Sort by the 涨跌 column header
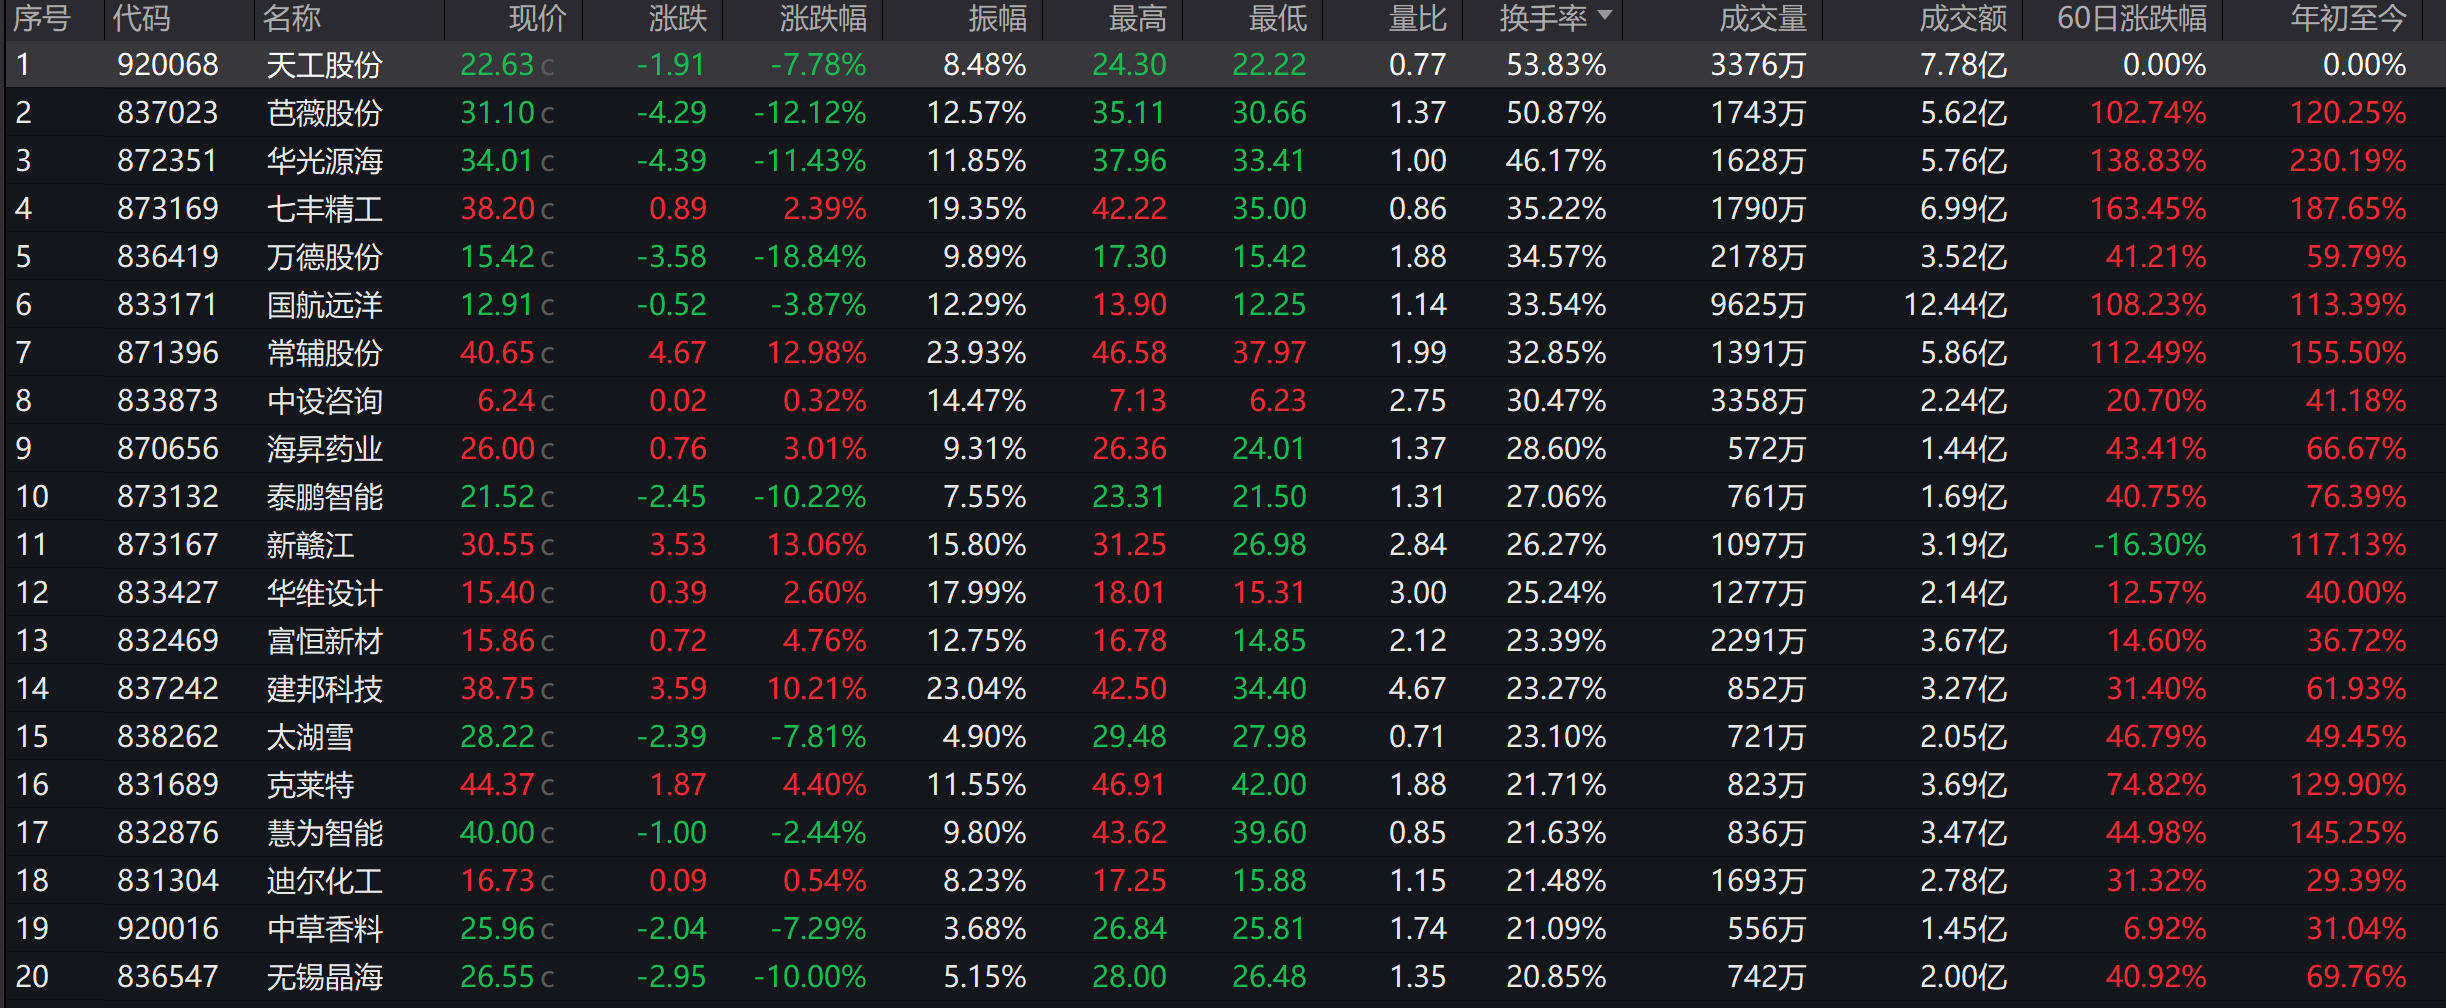Image resolution: width=2446 pixels, height=1008 pixels. click(x=677, y=18)
